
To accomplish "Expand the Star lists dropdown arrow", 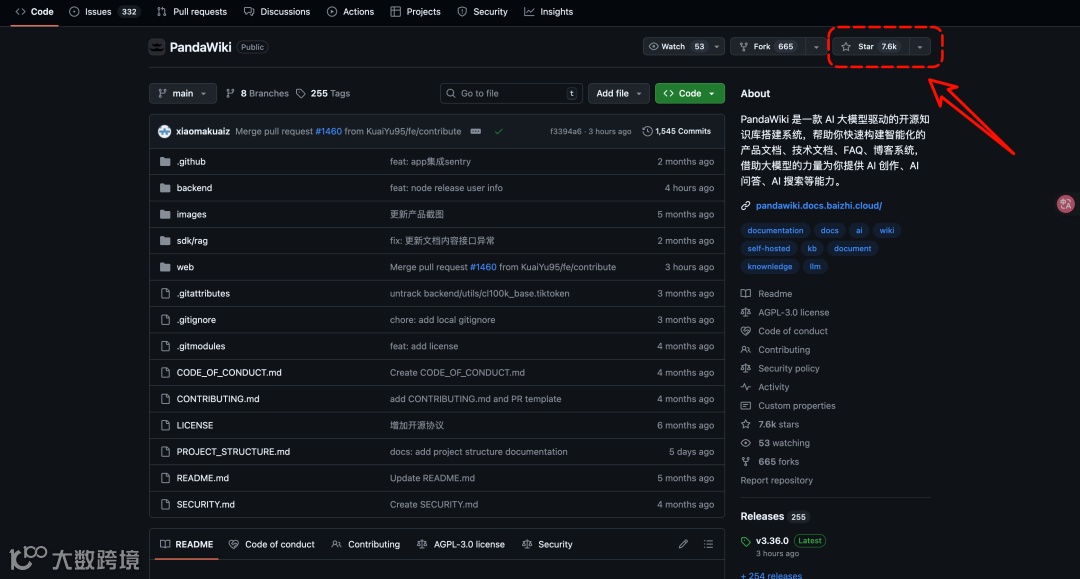I will [x=920, y=47].
